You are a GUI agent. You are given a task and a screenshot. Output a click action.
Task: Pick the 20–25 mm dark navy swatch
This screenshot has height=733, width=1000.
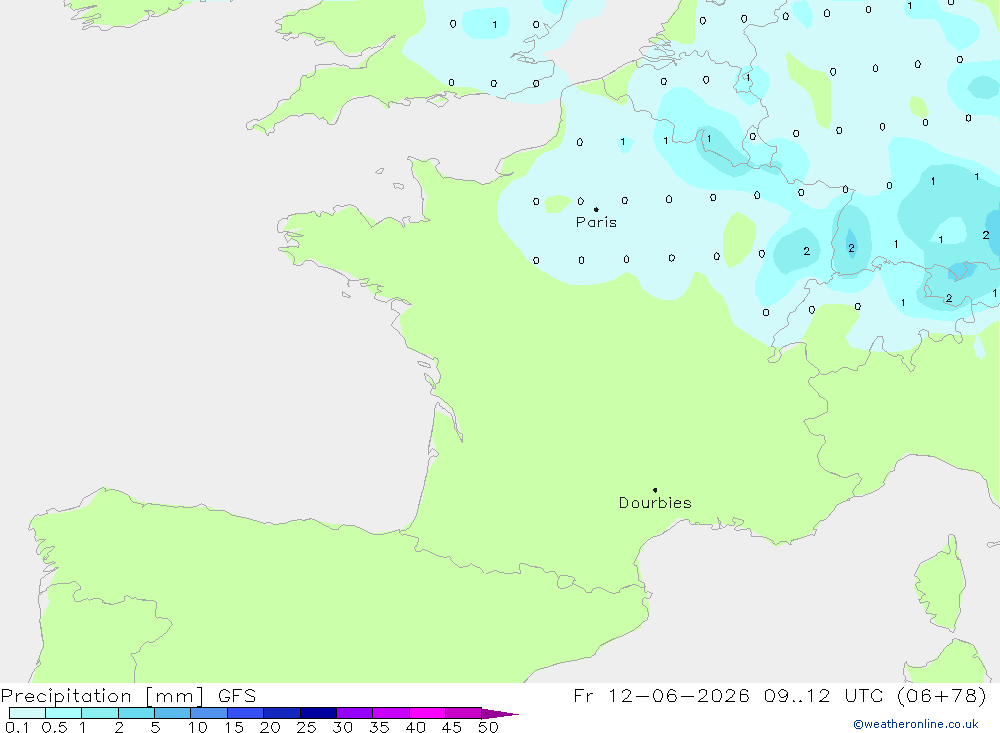[x=282, y=713]
